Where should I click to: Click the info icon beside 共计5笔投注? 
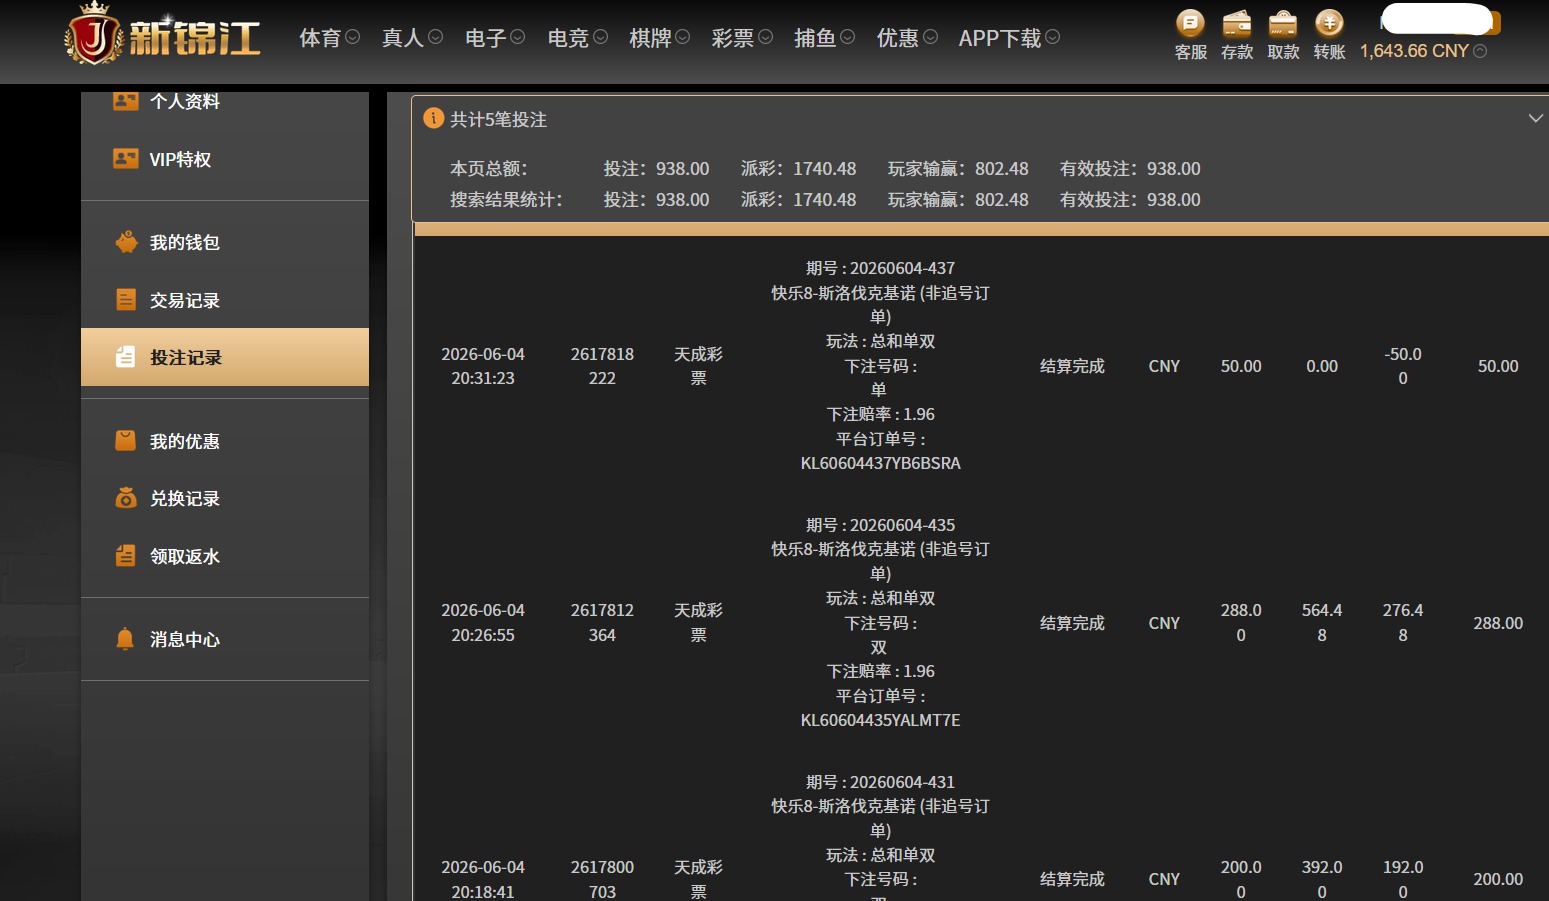pyautogui.click(x=434, y=118)
